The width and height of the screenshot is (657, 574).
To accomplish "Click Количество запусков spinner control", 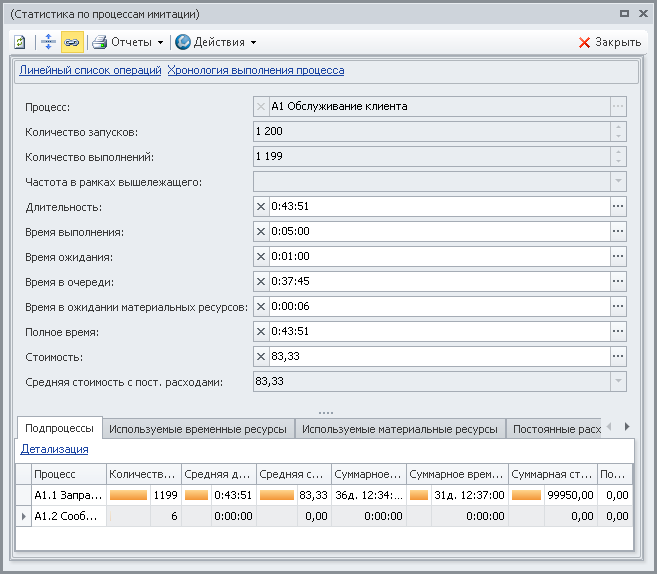I will click(618, 132).
